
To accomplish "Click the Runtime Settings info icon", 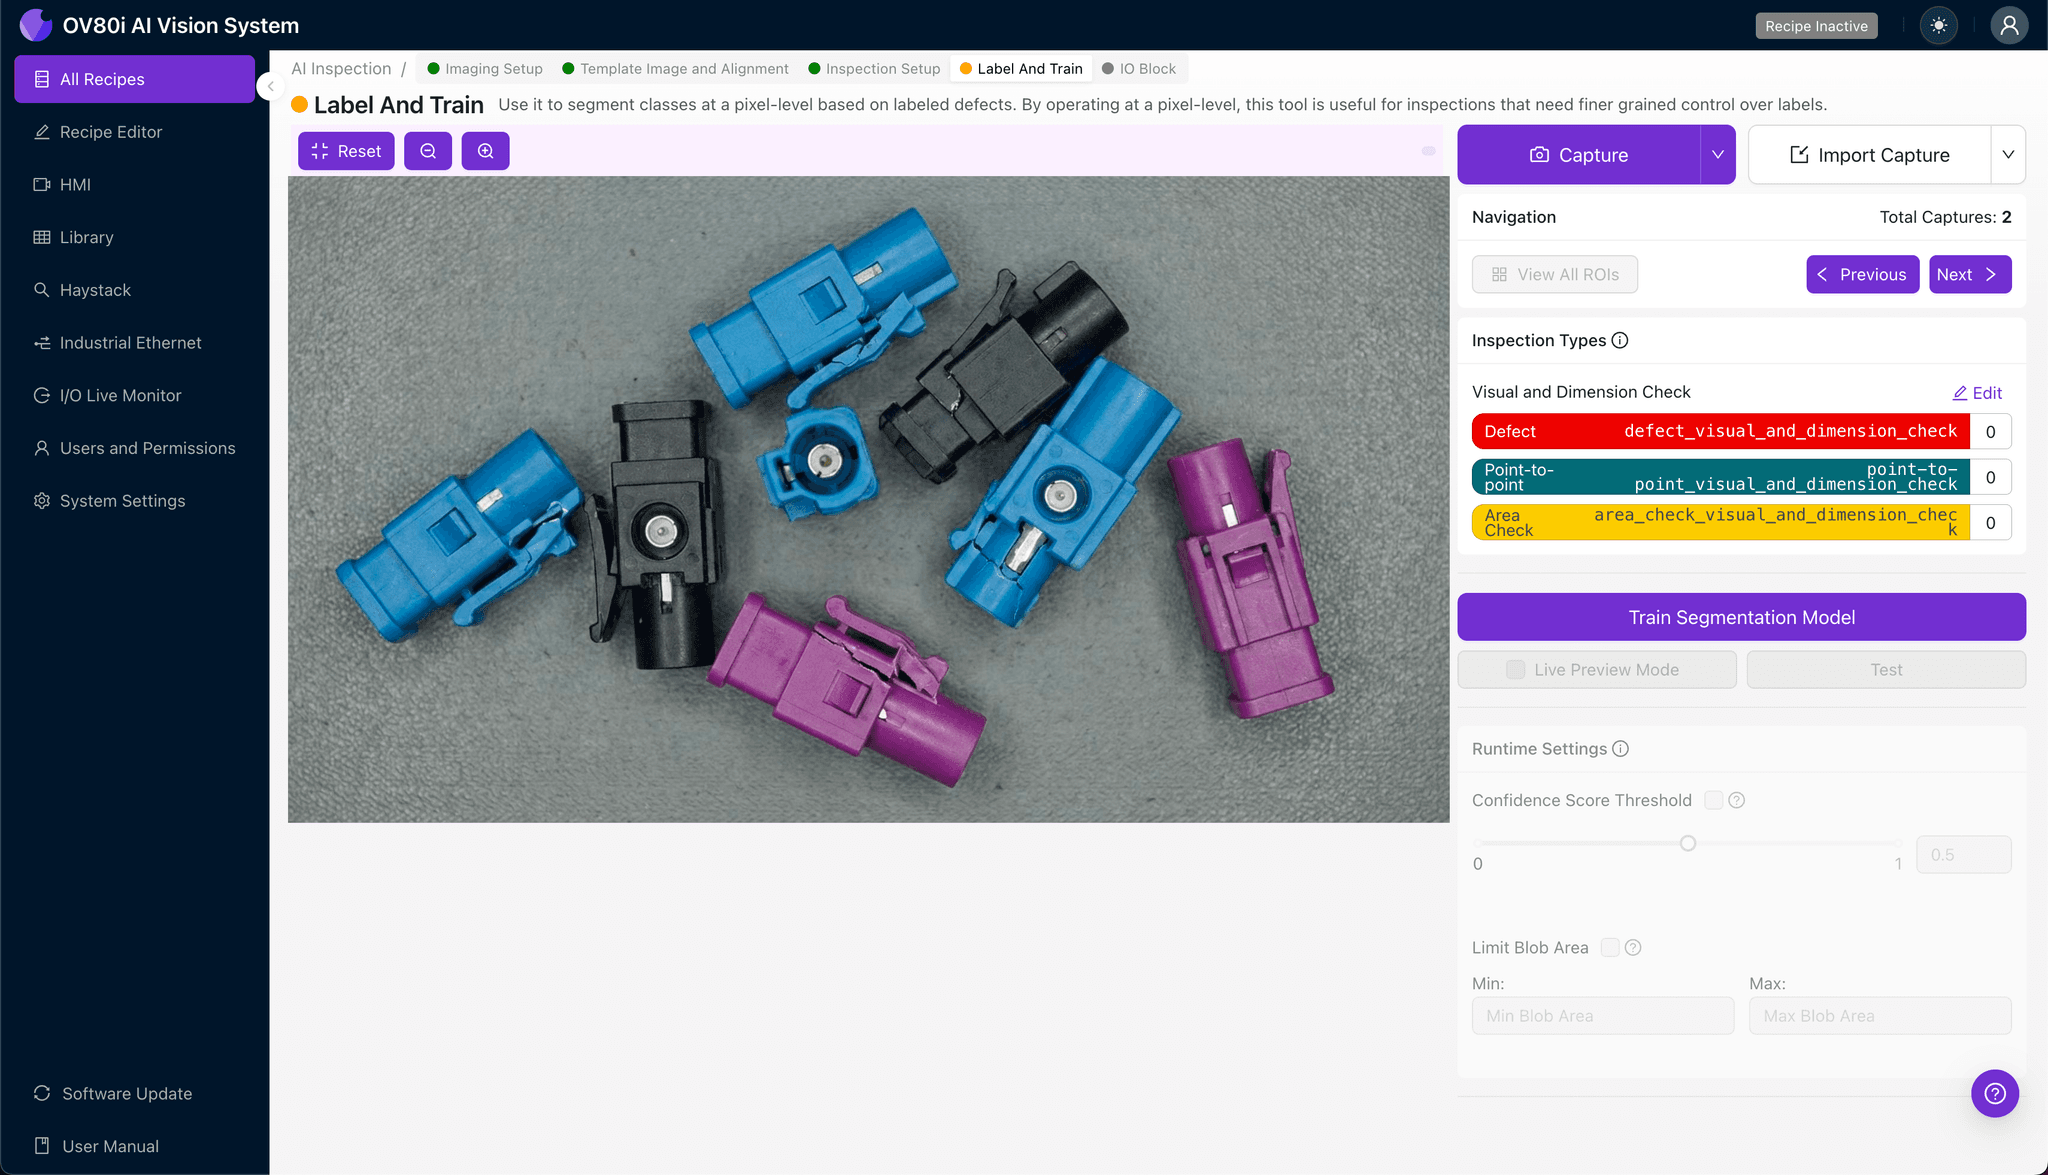I will 1621,749.
